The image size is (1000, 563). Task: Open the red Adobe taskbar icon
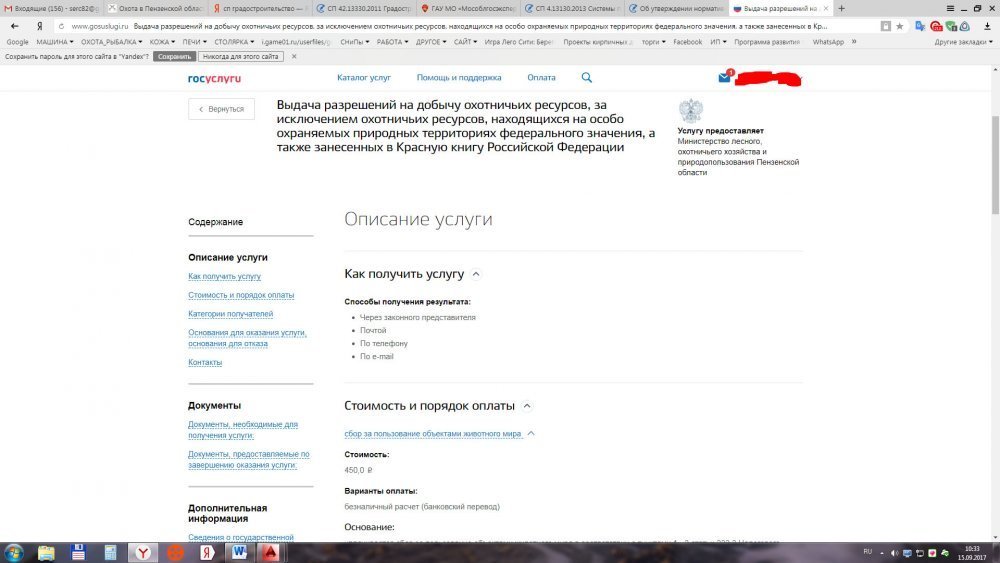click(x=270, y=553)
